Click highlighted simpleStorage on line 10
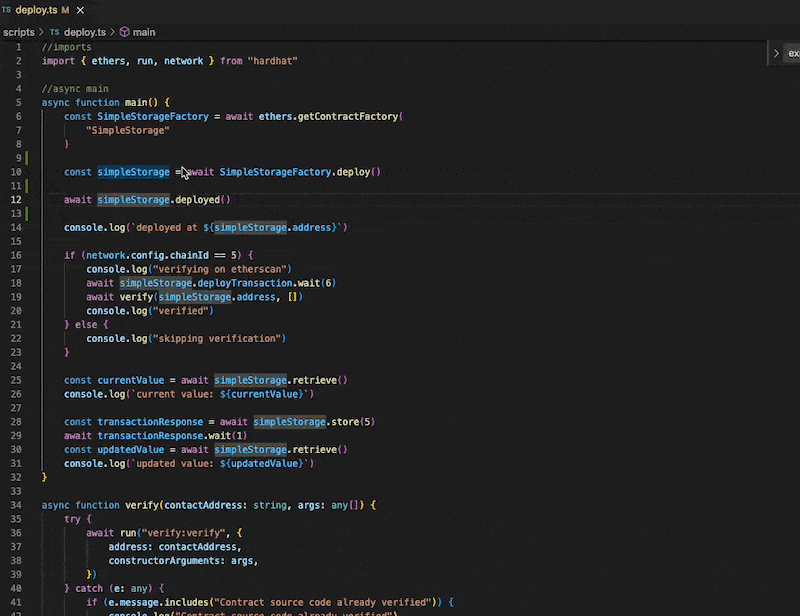Screen dimensions: 800x616 (134, 172)
